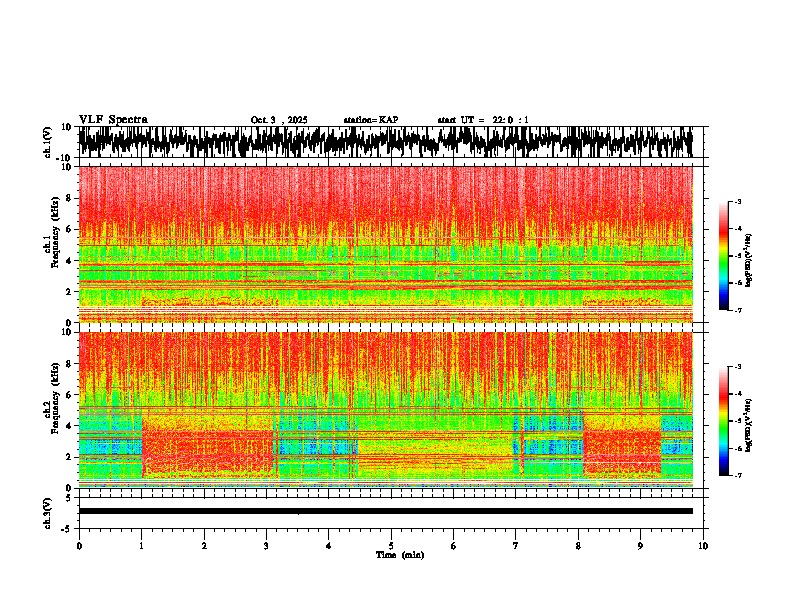Click the ch.3(V) flat black trace
This screenshot has height=612, width=792.
click(385, 511)
